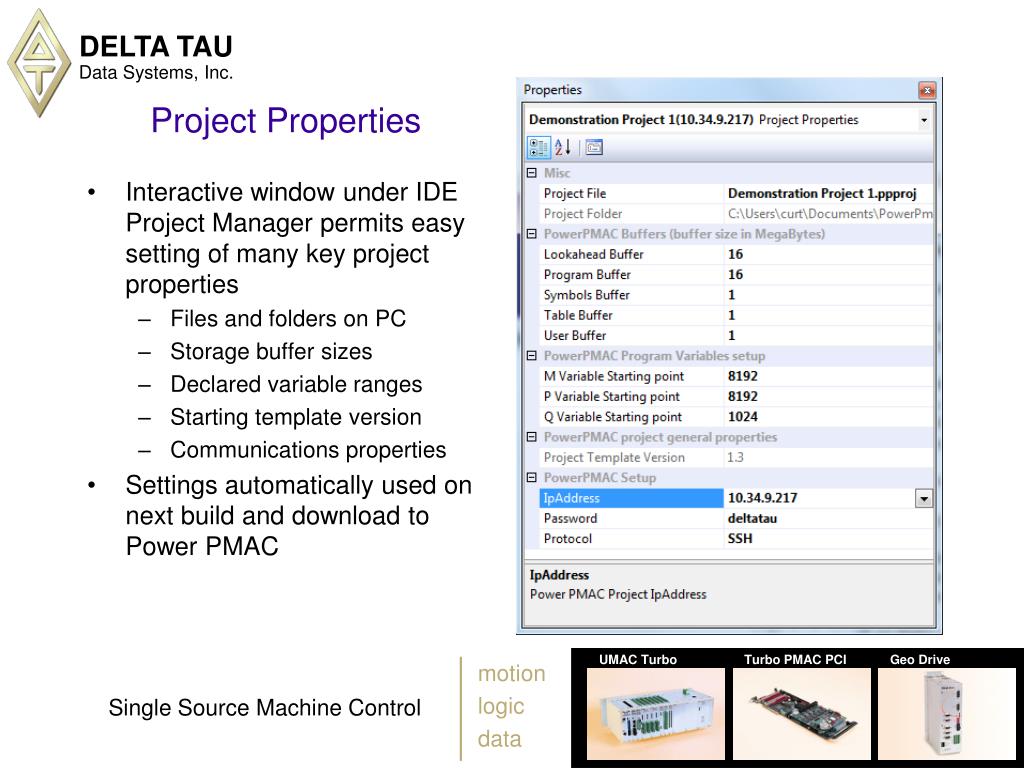This screenshot has height=768, width=1024.
Task: Select the Program Buffer property
Action: point(632,274)
